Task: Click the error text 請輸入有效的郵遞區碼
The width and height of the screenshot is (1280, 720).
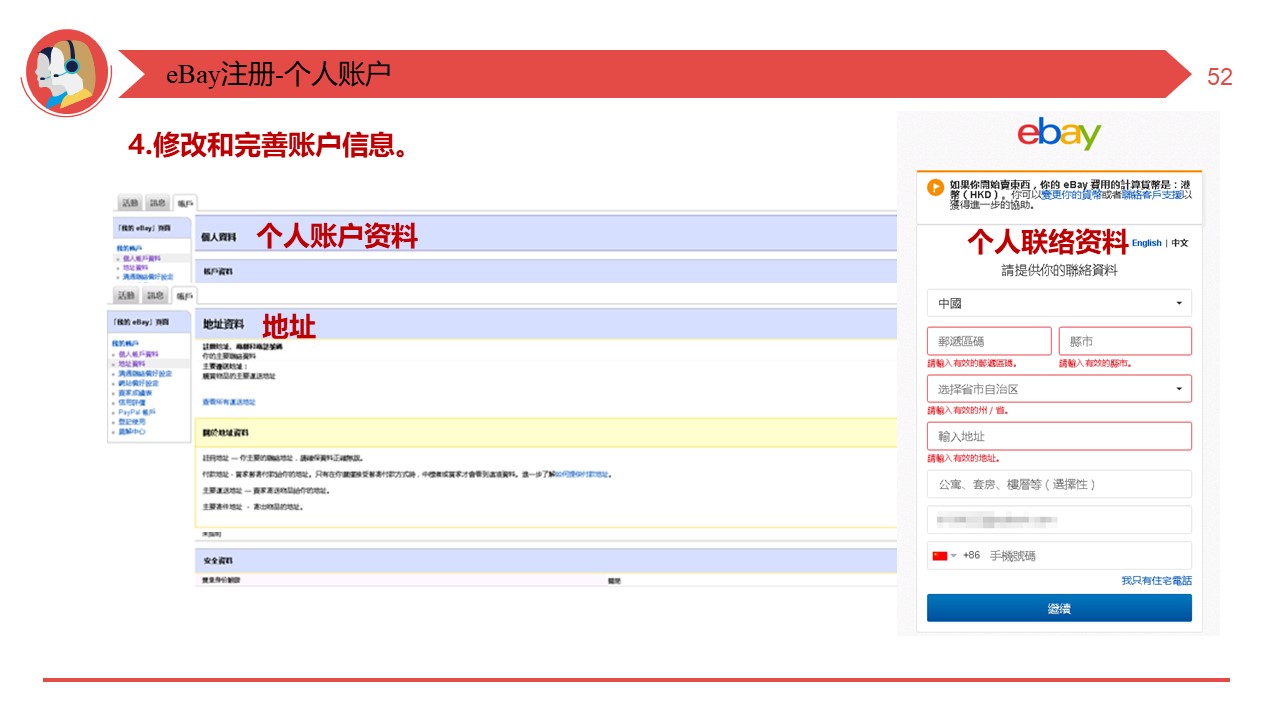Action: (x=973, y=363)
